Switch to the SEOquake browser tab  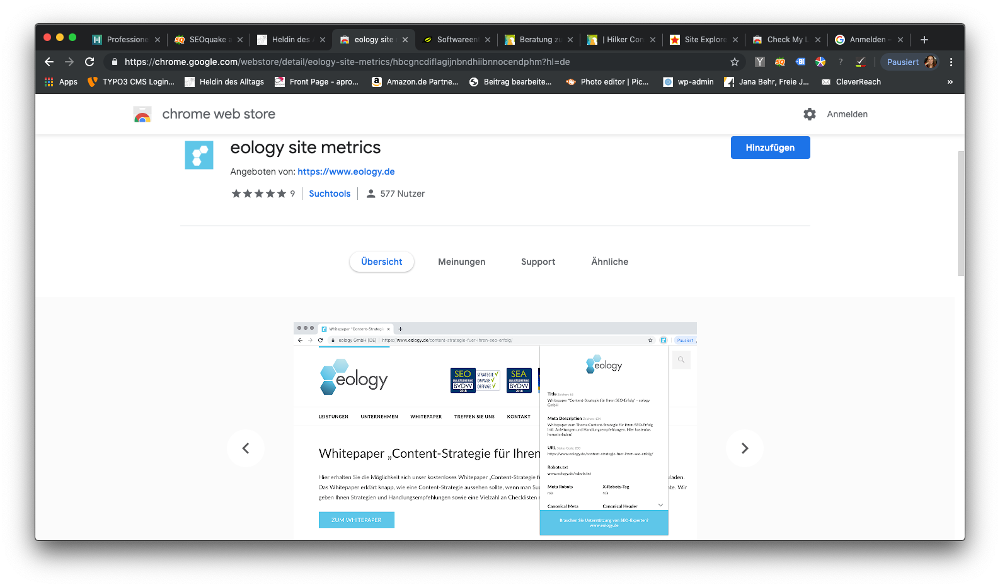209,40
